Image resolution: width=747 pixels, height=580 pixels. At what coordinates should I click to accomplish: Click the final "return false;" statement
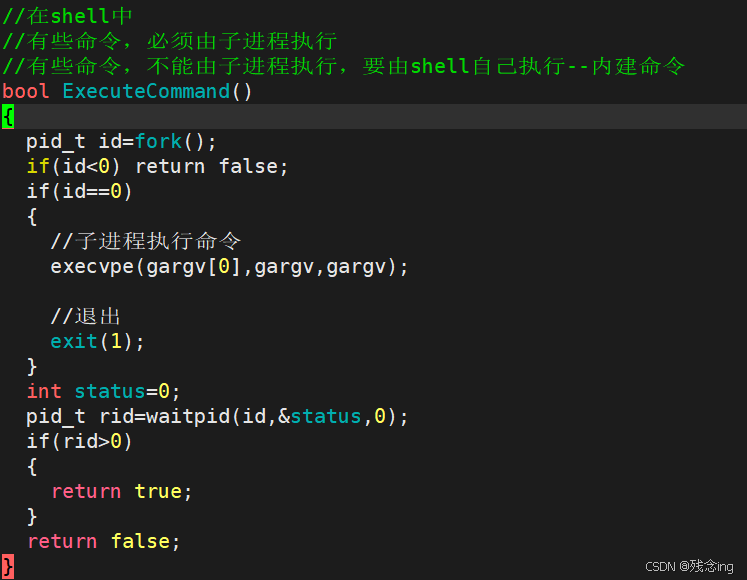click(103, 541)
